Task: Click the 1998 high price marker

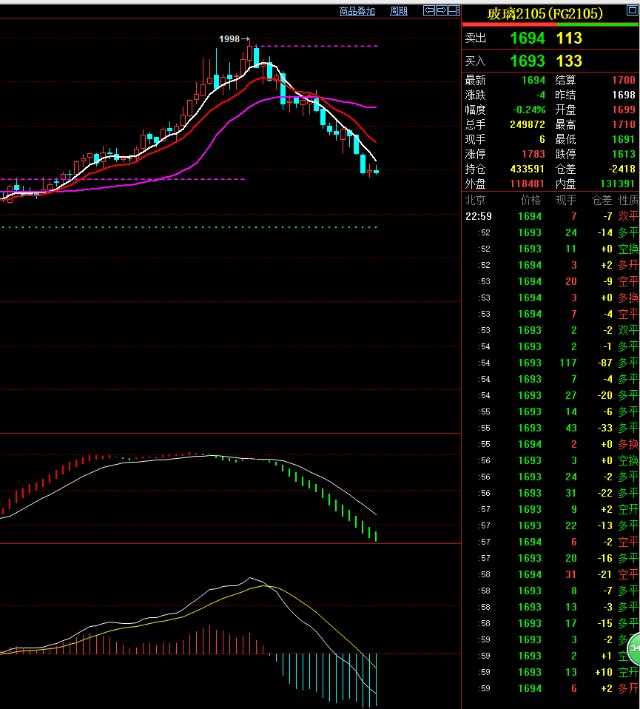Action: (x=230, y=38)
